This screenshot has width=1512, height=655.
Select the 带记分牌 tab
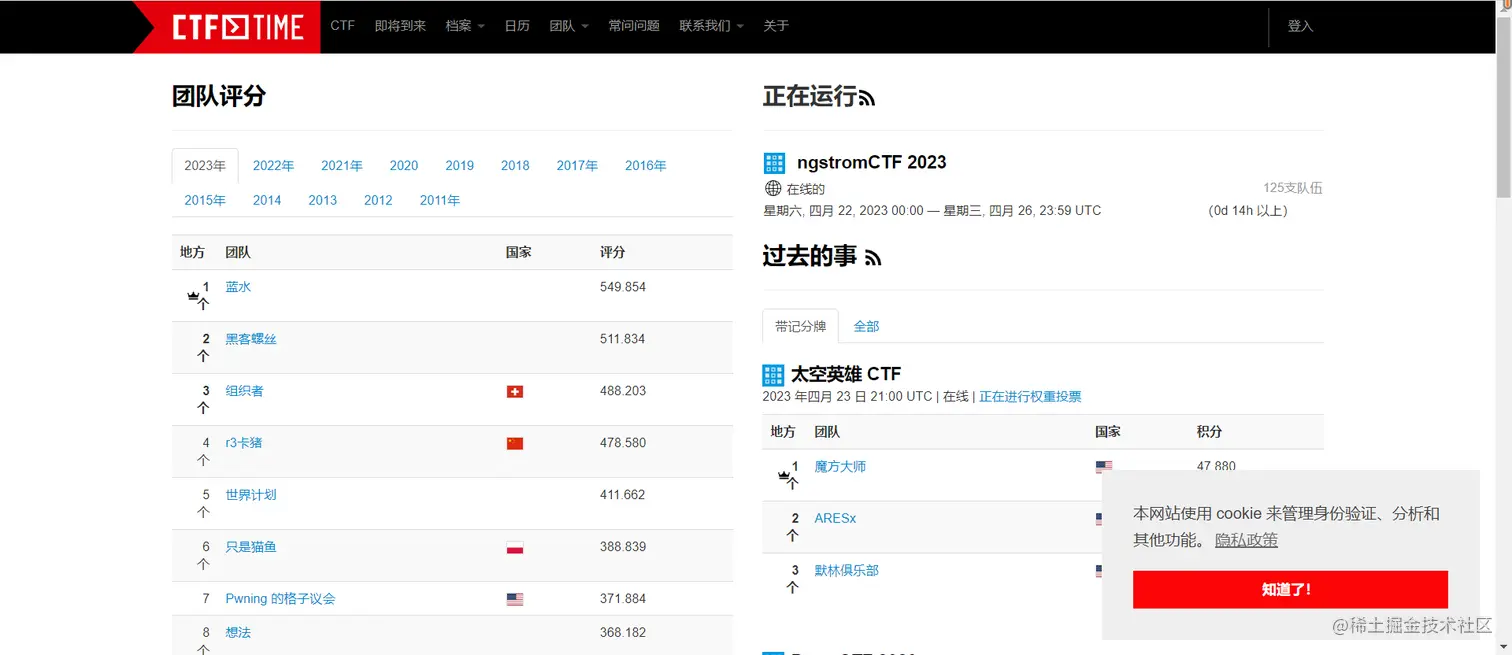click(801, 326)
